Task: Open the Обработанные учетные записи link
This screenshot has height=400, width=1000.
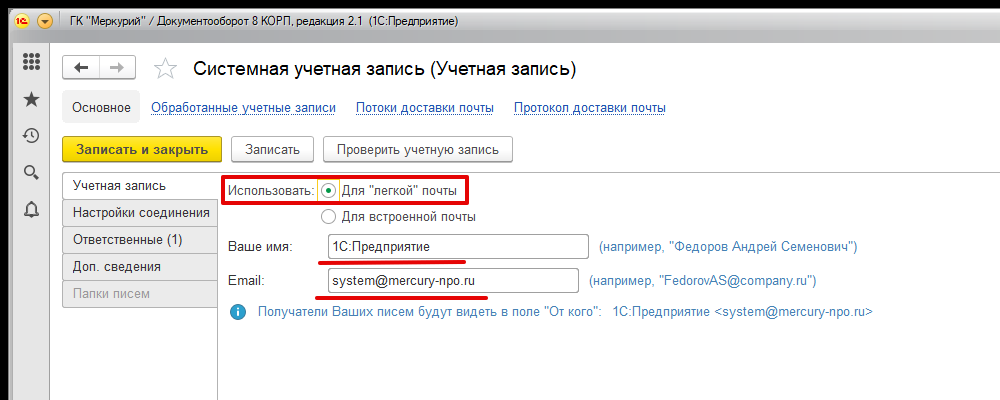Action: pyautogui.click(x=243, y=108)
